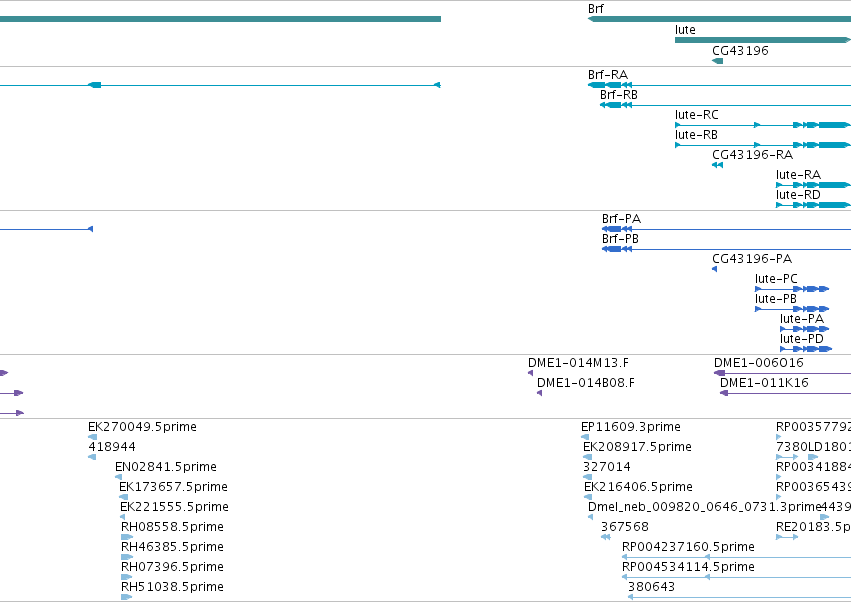Select the Brf gene bar
Image resolution: width=851 pixels, height=602 pixels.
[719, 19]
